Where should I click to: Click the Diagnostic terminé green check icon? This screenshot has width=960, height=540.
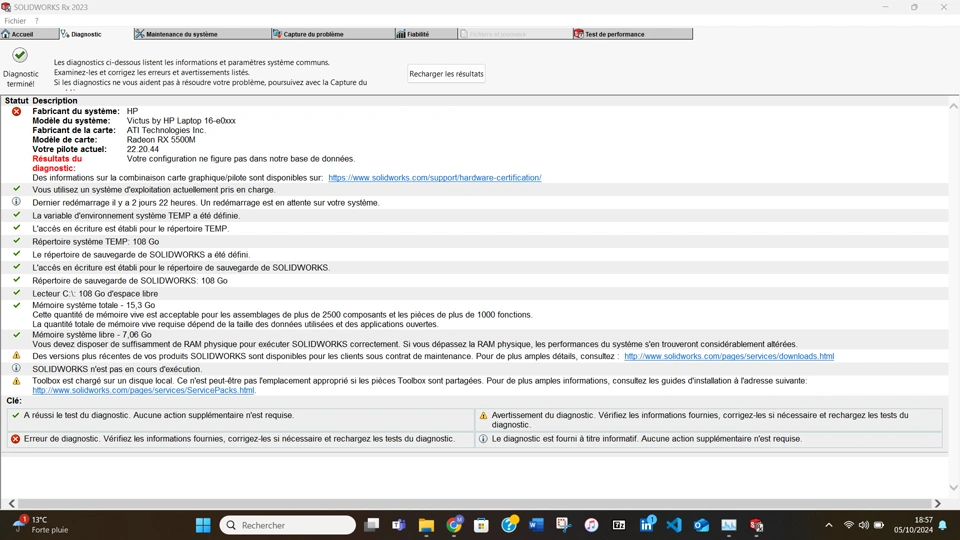click(x=20, y=55)
